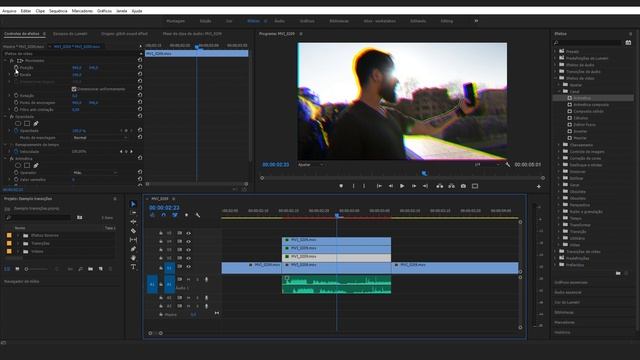Toggle eye visibility of track V4

coord(189,241)
